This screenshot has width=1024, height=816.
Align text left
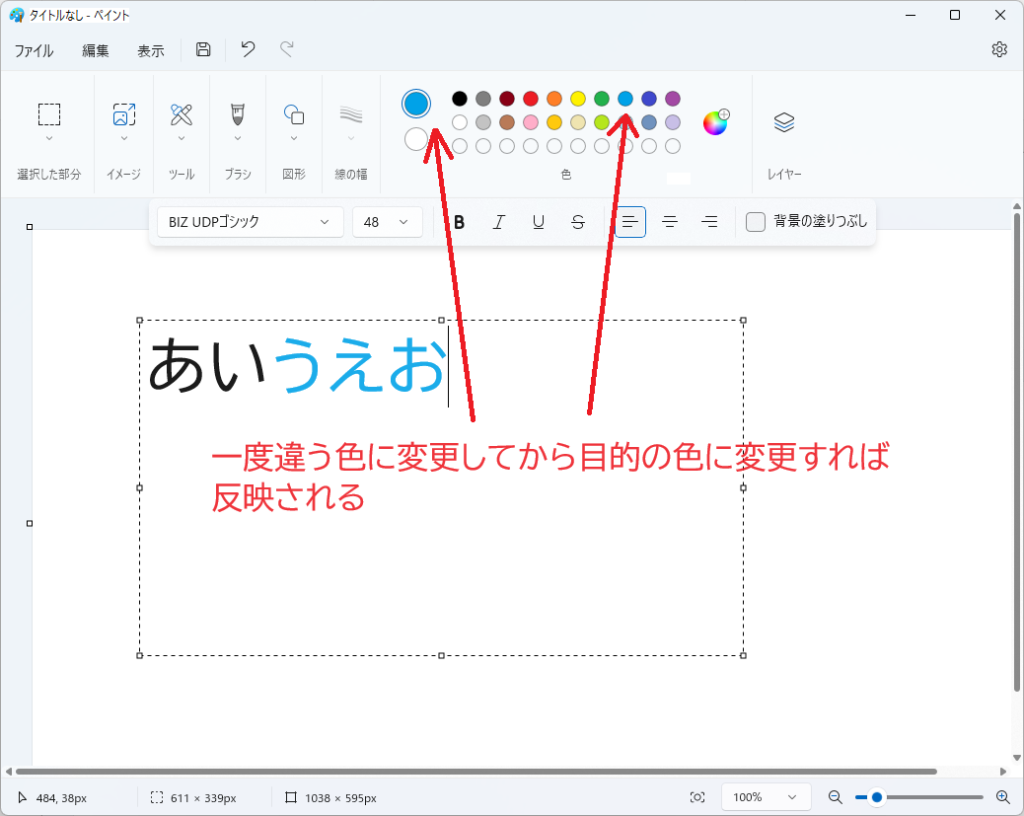tap(630, 222)
